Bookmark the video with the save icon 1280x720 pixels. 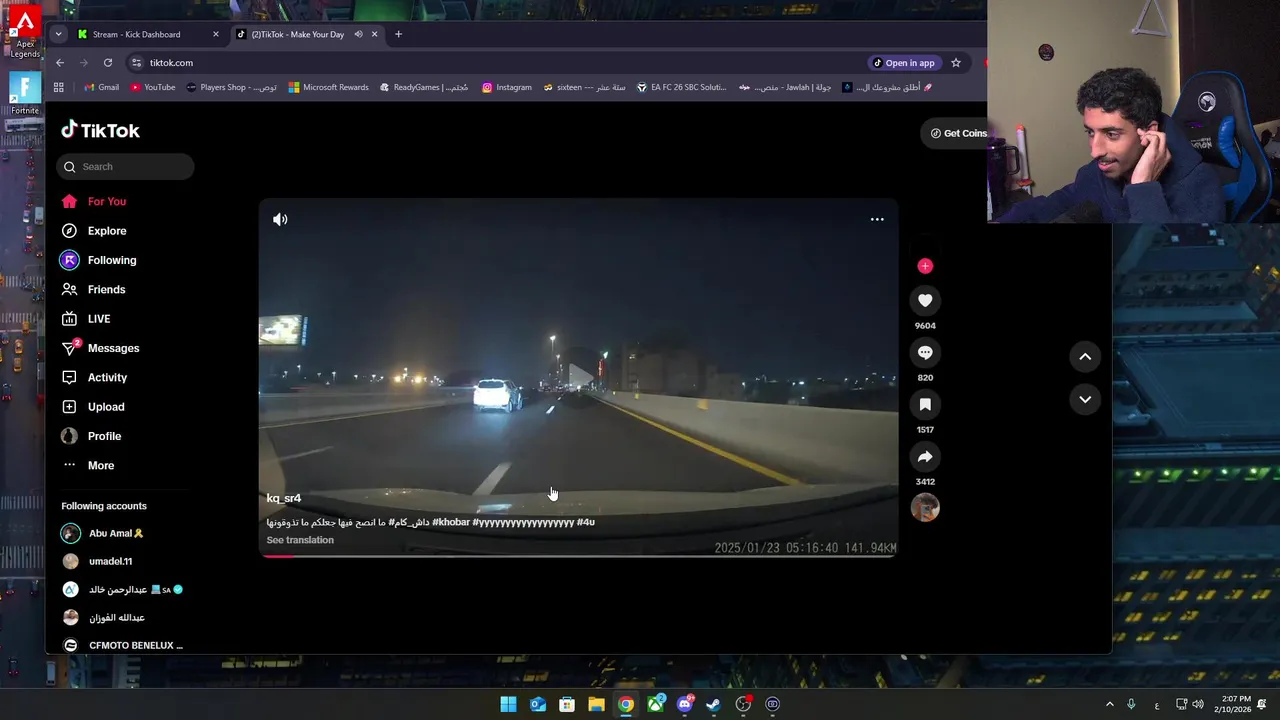925,404
